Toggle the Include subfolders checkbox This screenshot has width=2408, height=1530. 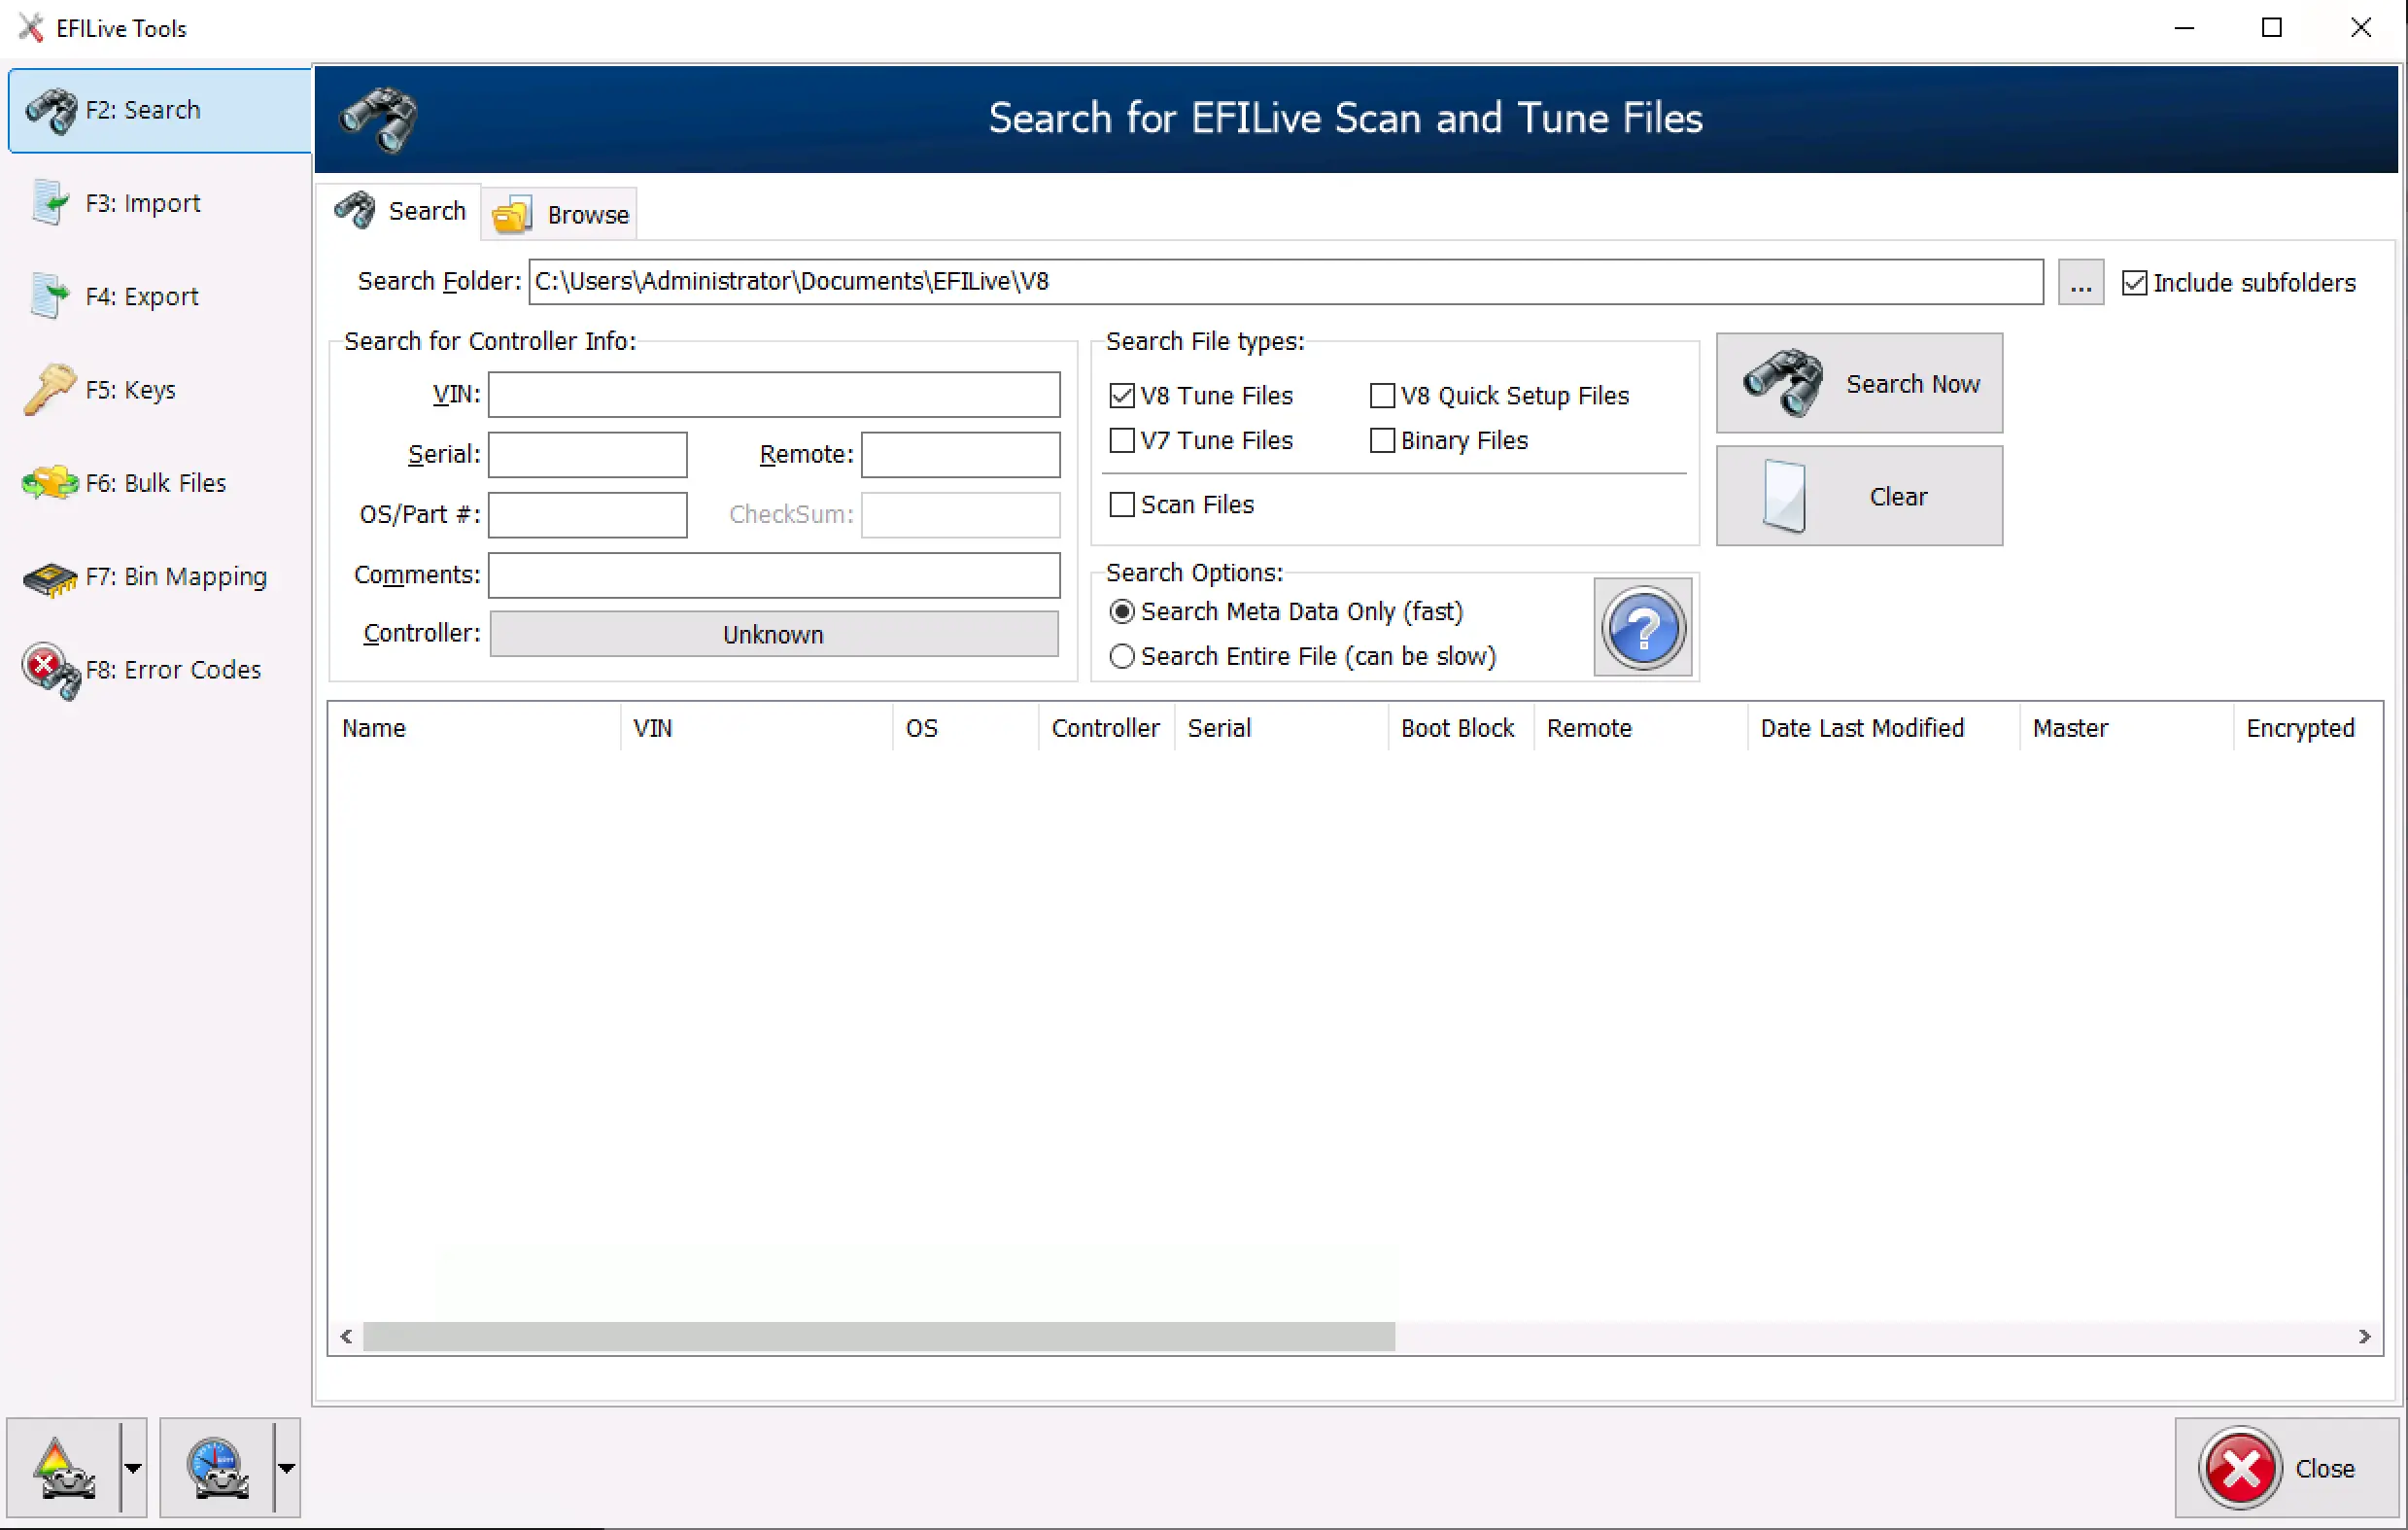pyautogui.click(x=2133, y=283)
